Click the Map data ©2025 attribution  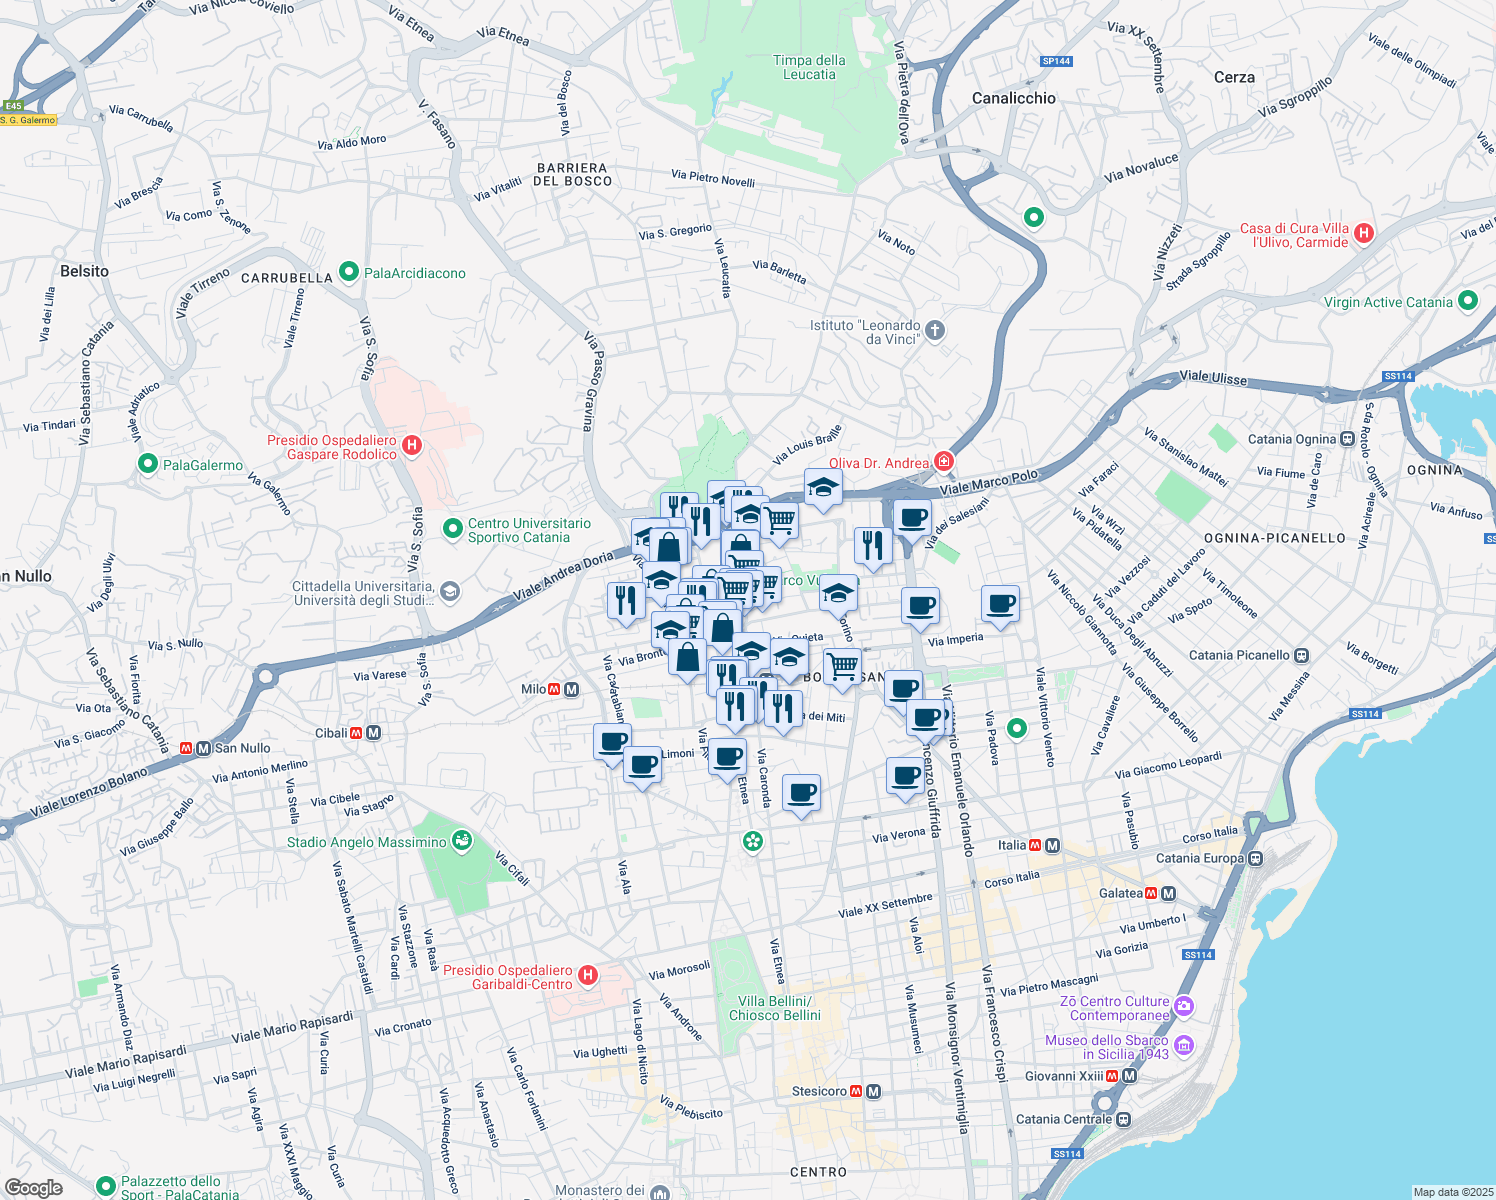tap(1453, 1192)
